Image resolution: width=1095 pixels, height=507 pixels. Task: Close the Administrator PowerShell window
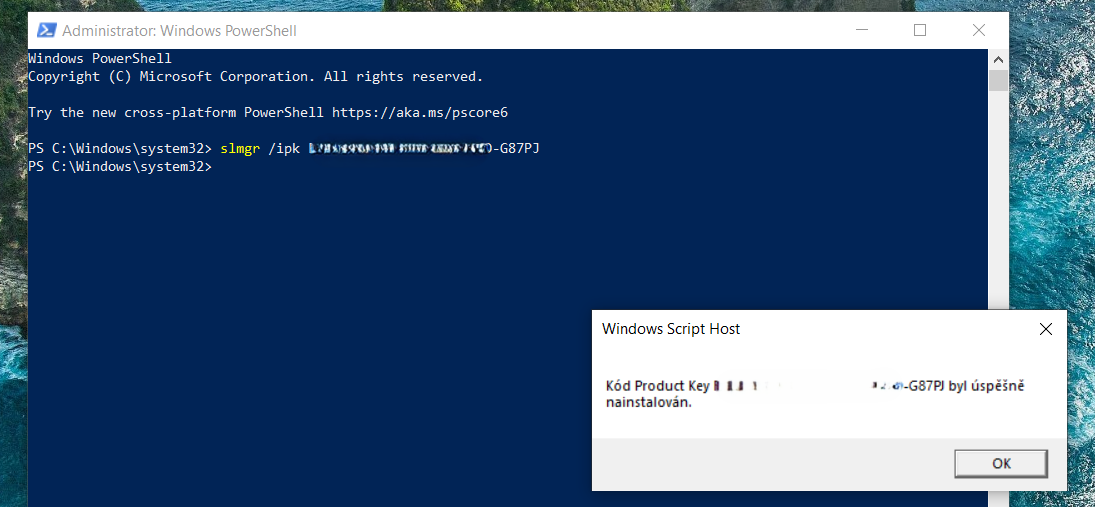point(979,31)
